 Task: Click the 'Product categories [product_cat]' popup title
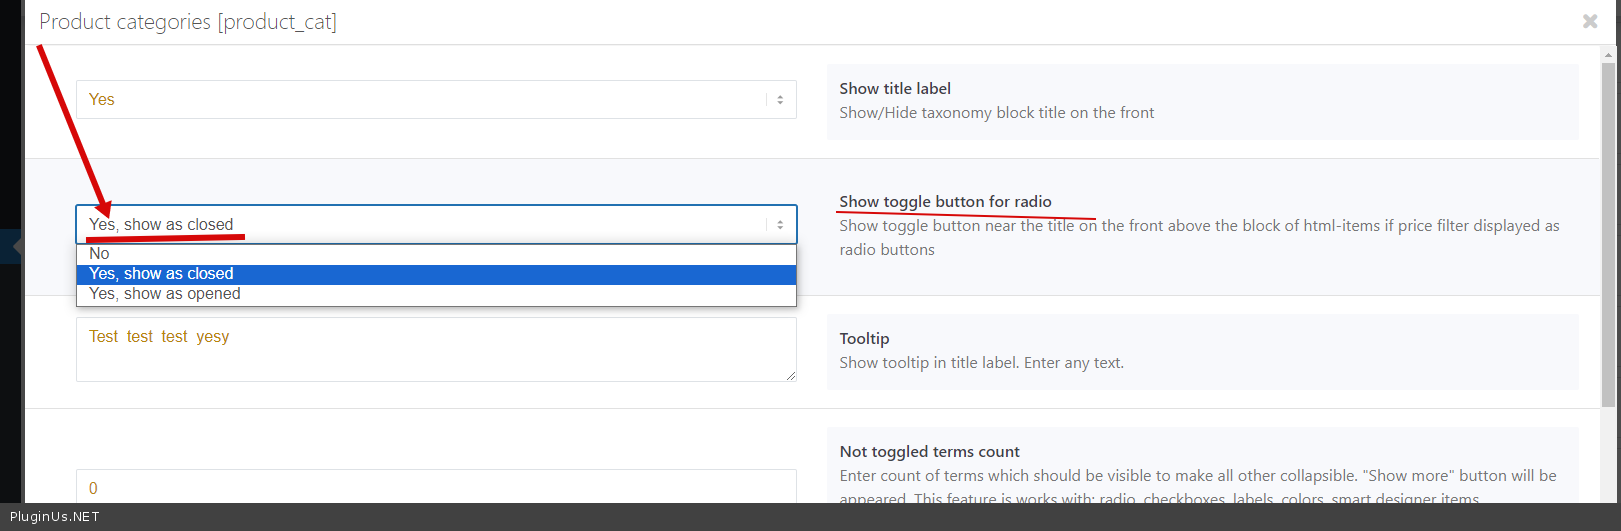pyautogui.click(x=188, y=22)
